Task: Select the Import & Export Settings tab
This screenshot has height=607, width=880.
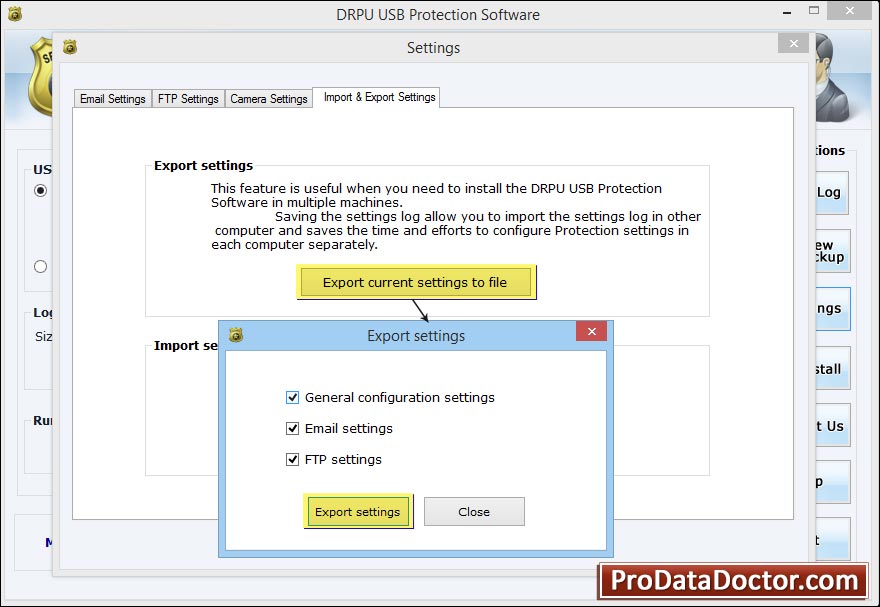Action: point(377,97)
